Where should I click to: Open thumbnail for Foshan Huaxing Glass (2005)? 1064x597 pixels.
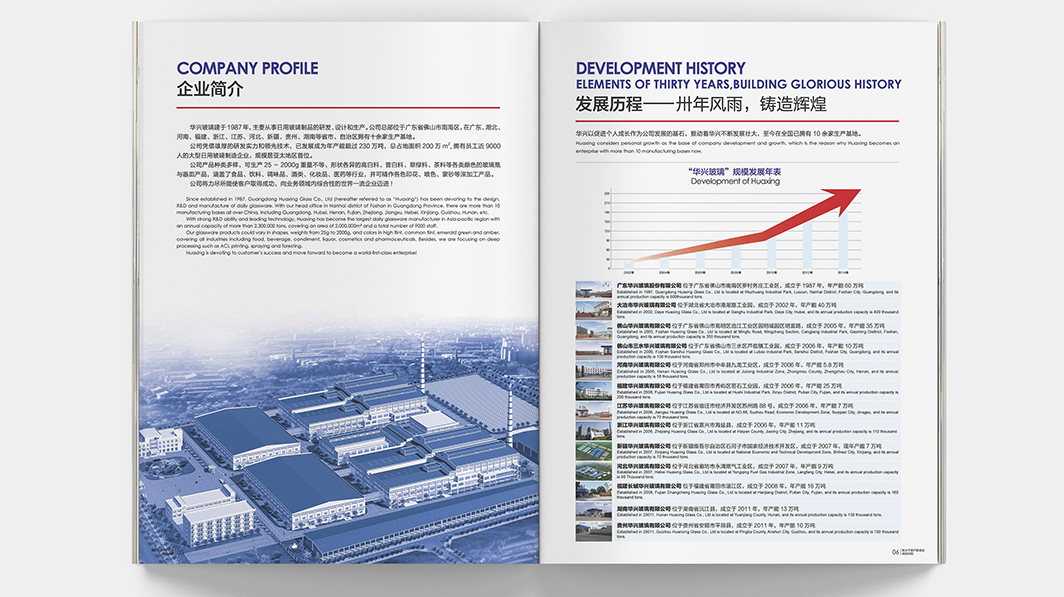pyautogui.click(x=594, y=330)
